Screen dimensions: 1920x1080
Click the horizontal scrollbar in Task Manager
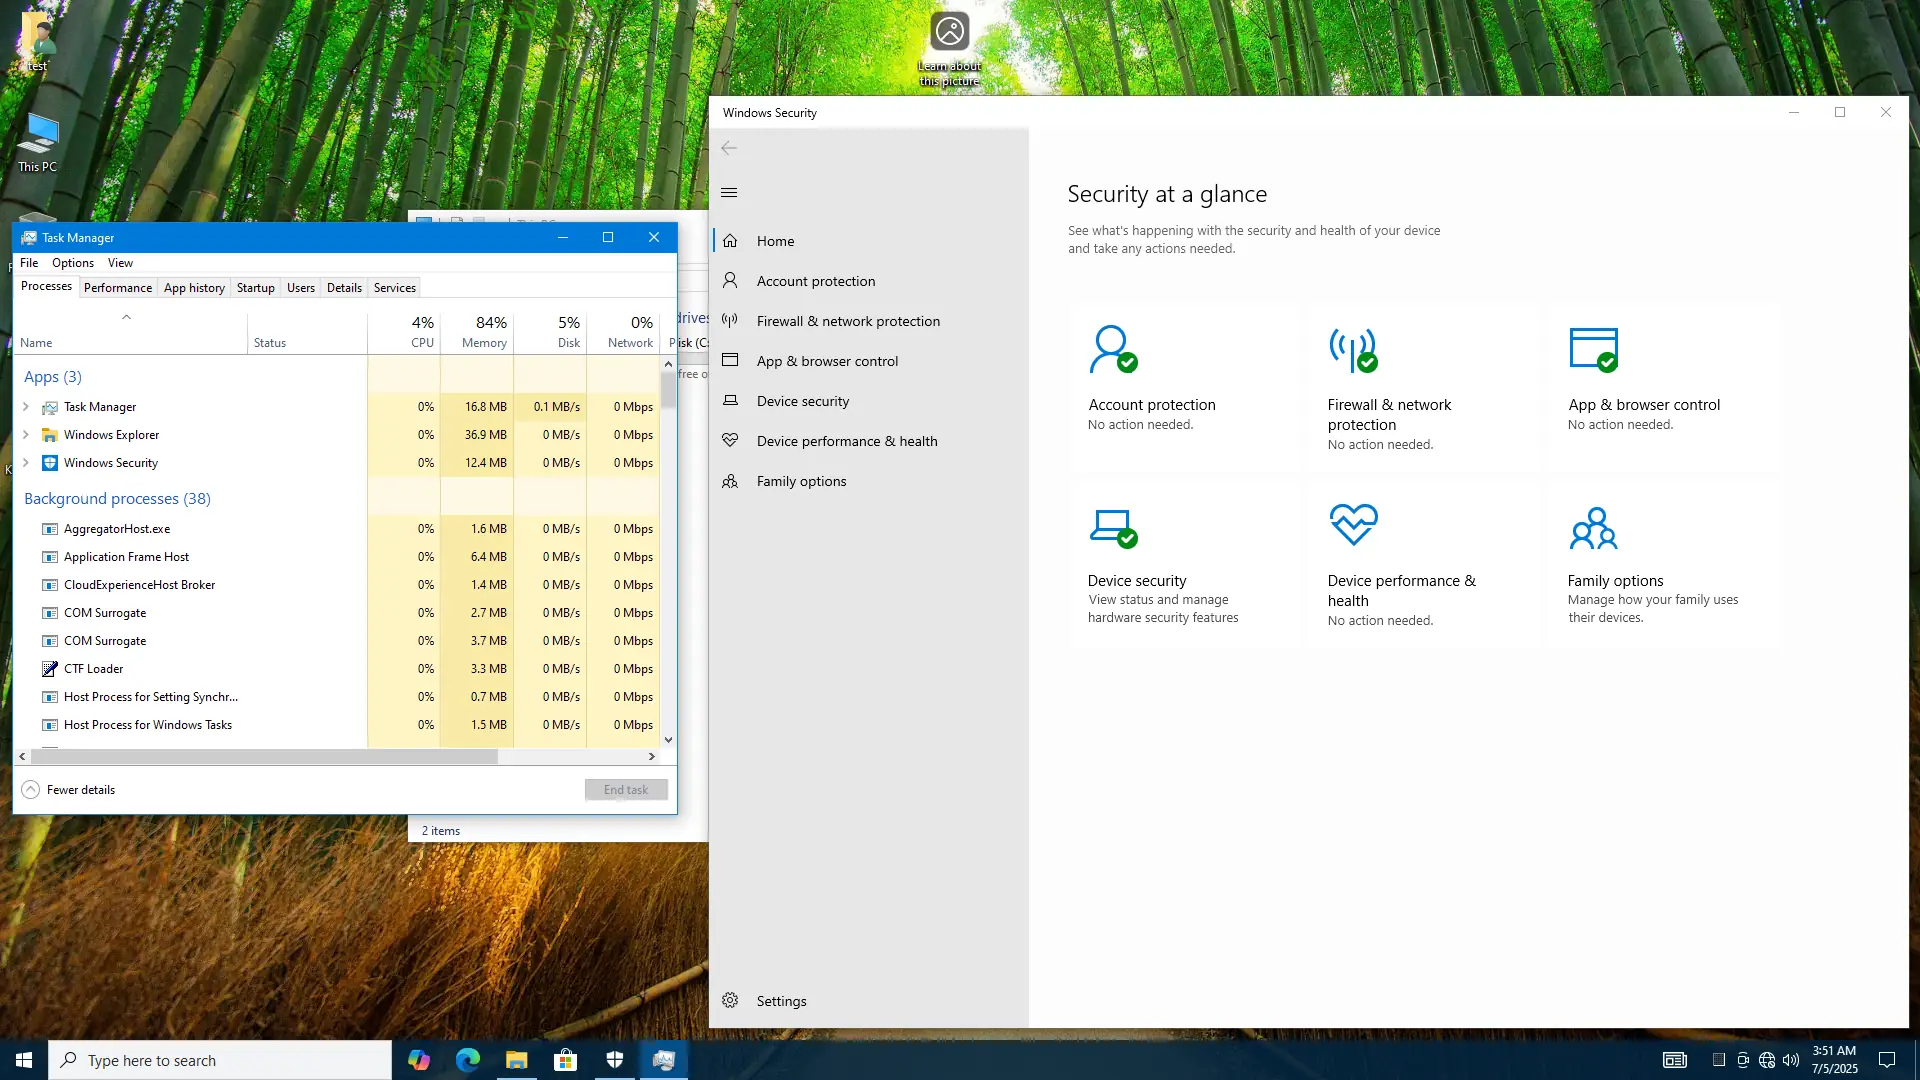coord(265,757)
